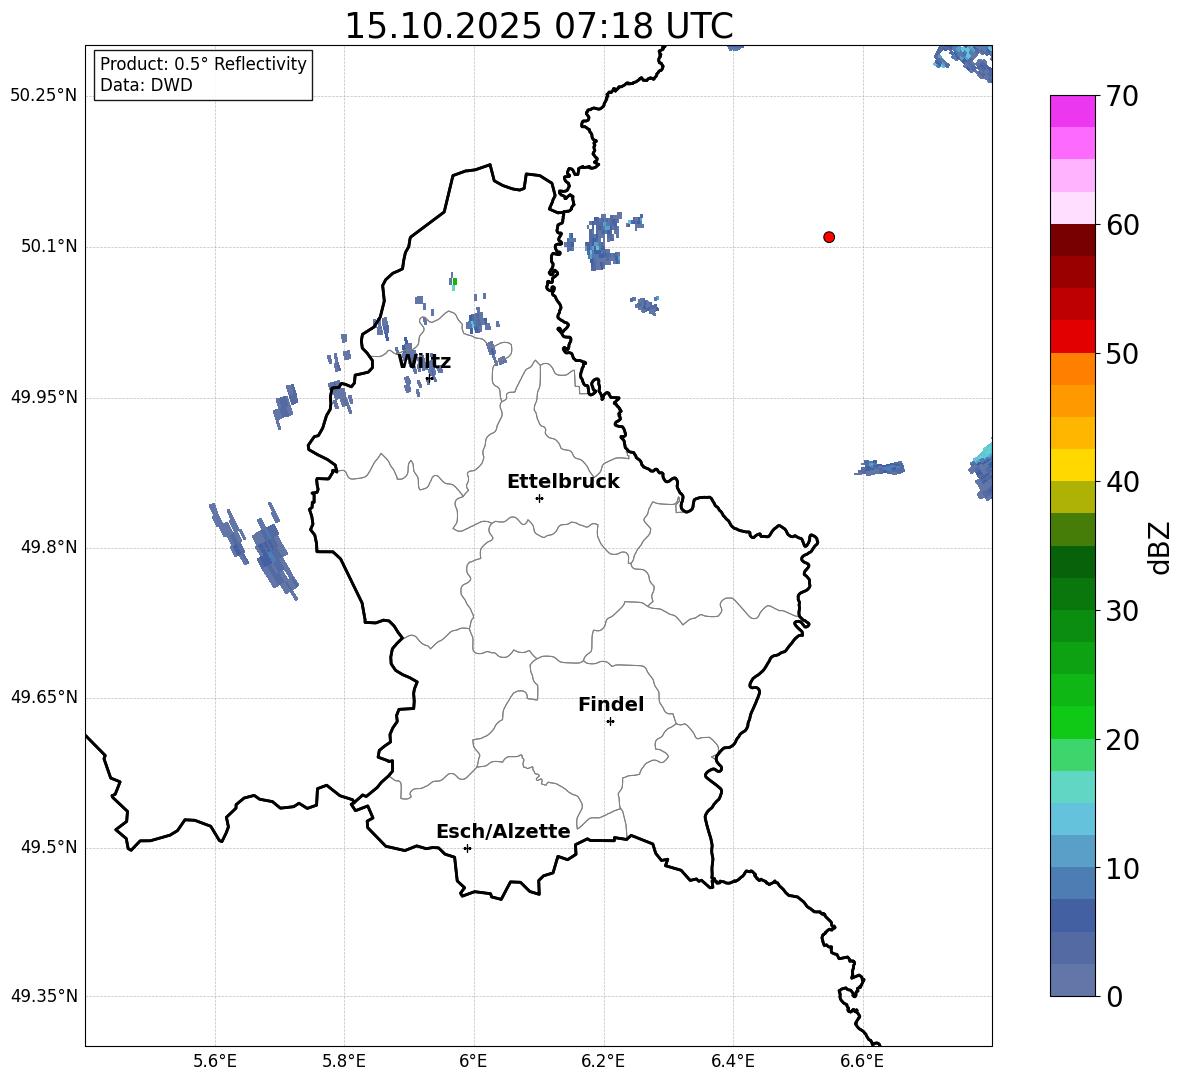The width and height of the screenshot is (1184, 1081).
Task: Click the 49.95°N latitude label
Action: (x=44, y=397)
